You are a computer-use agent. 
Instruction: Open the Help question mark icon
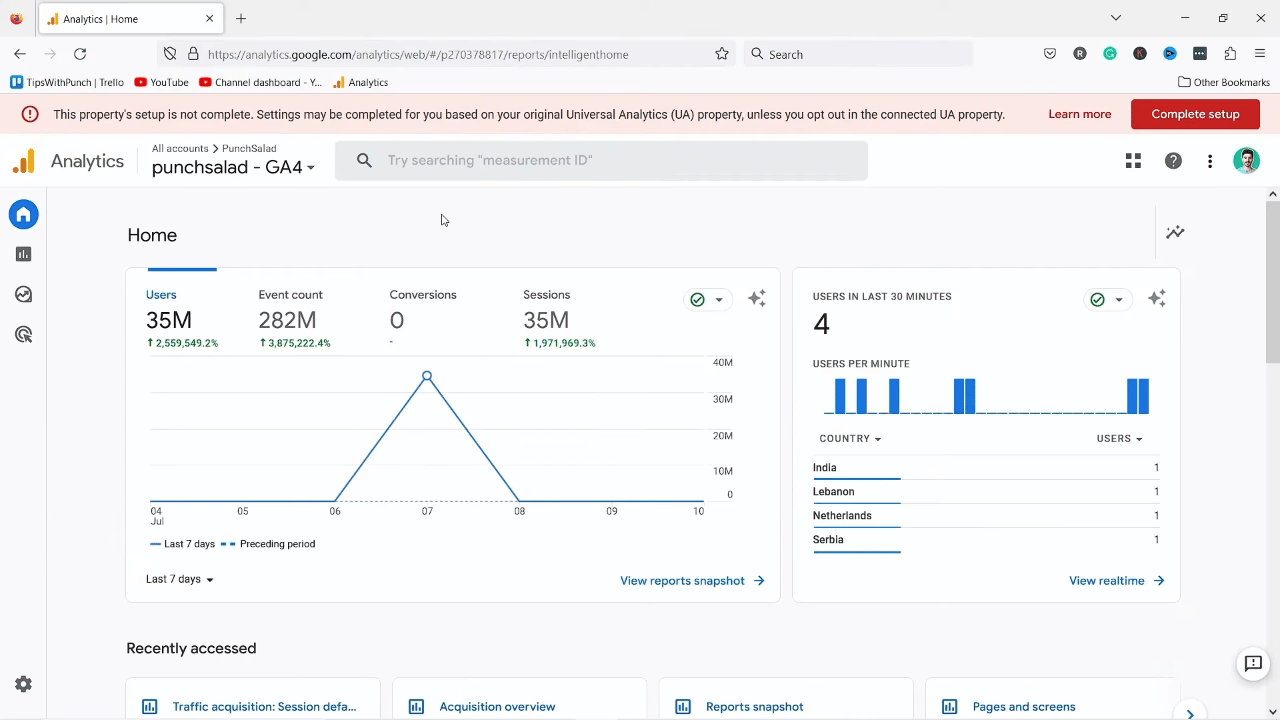tap(1173, 161)
